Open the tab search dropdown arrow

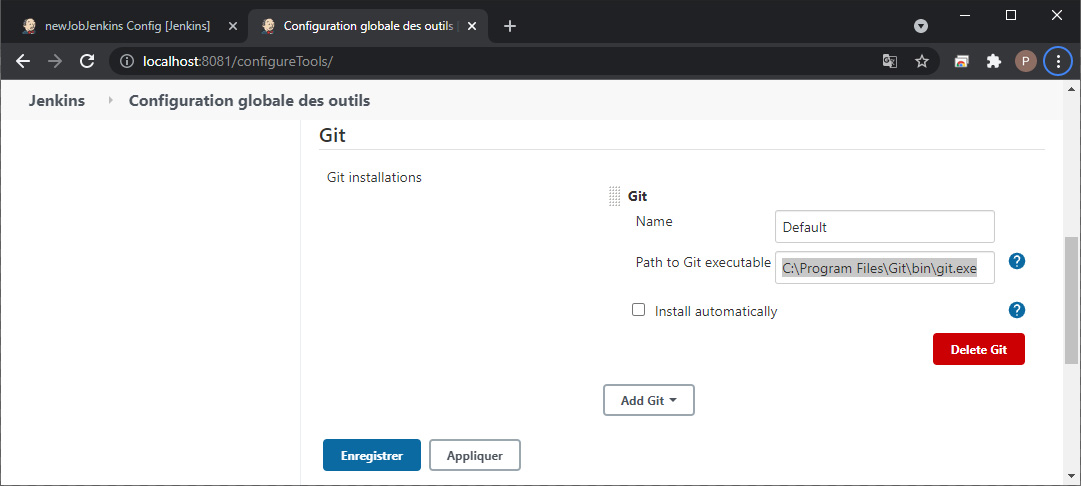(x=920, y=26)
